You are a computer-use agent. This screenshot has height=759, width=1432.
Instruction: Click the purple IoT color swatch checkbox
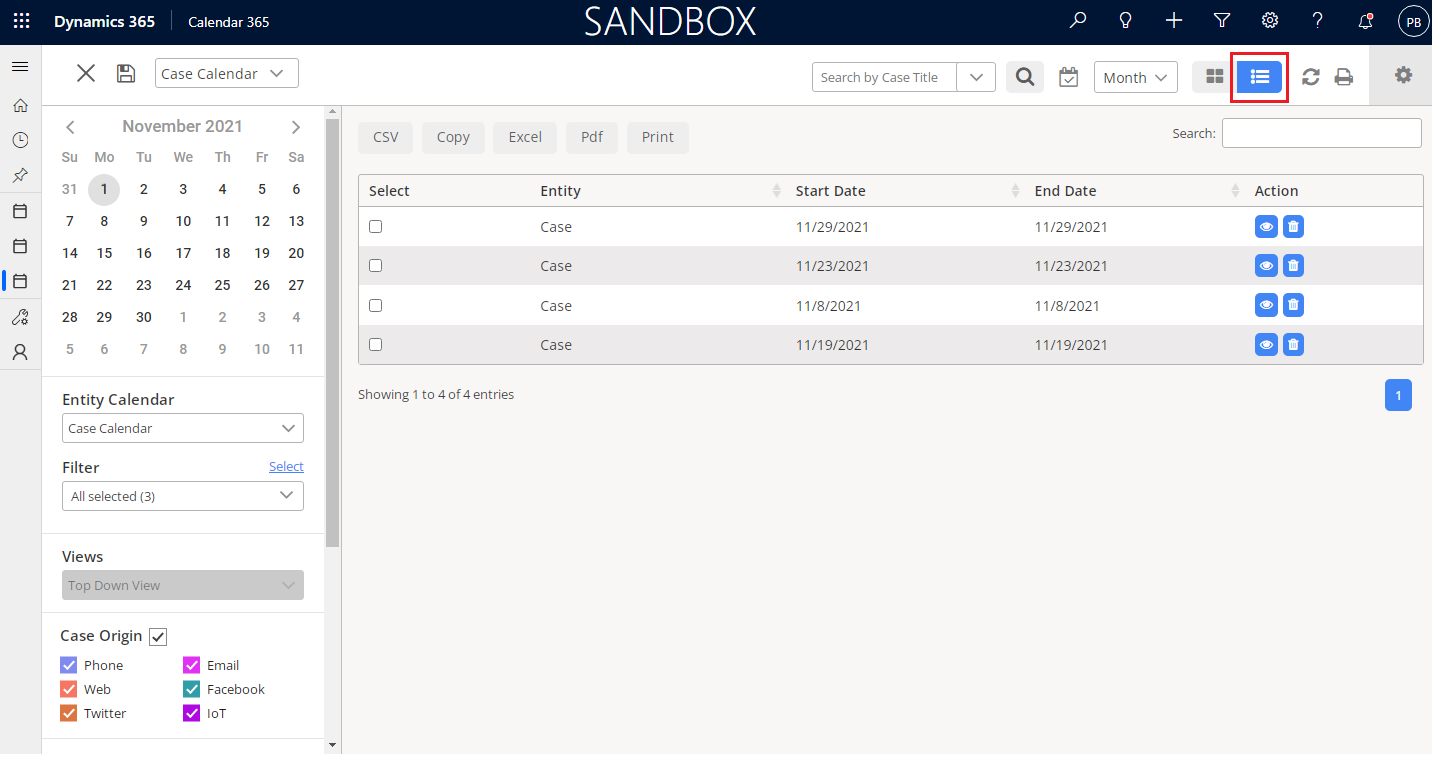coord(192,713)
